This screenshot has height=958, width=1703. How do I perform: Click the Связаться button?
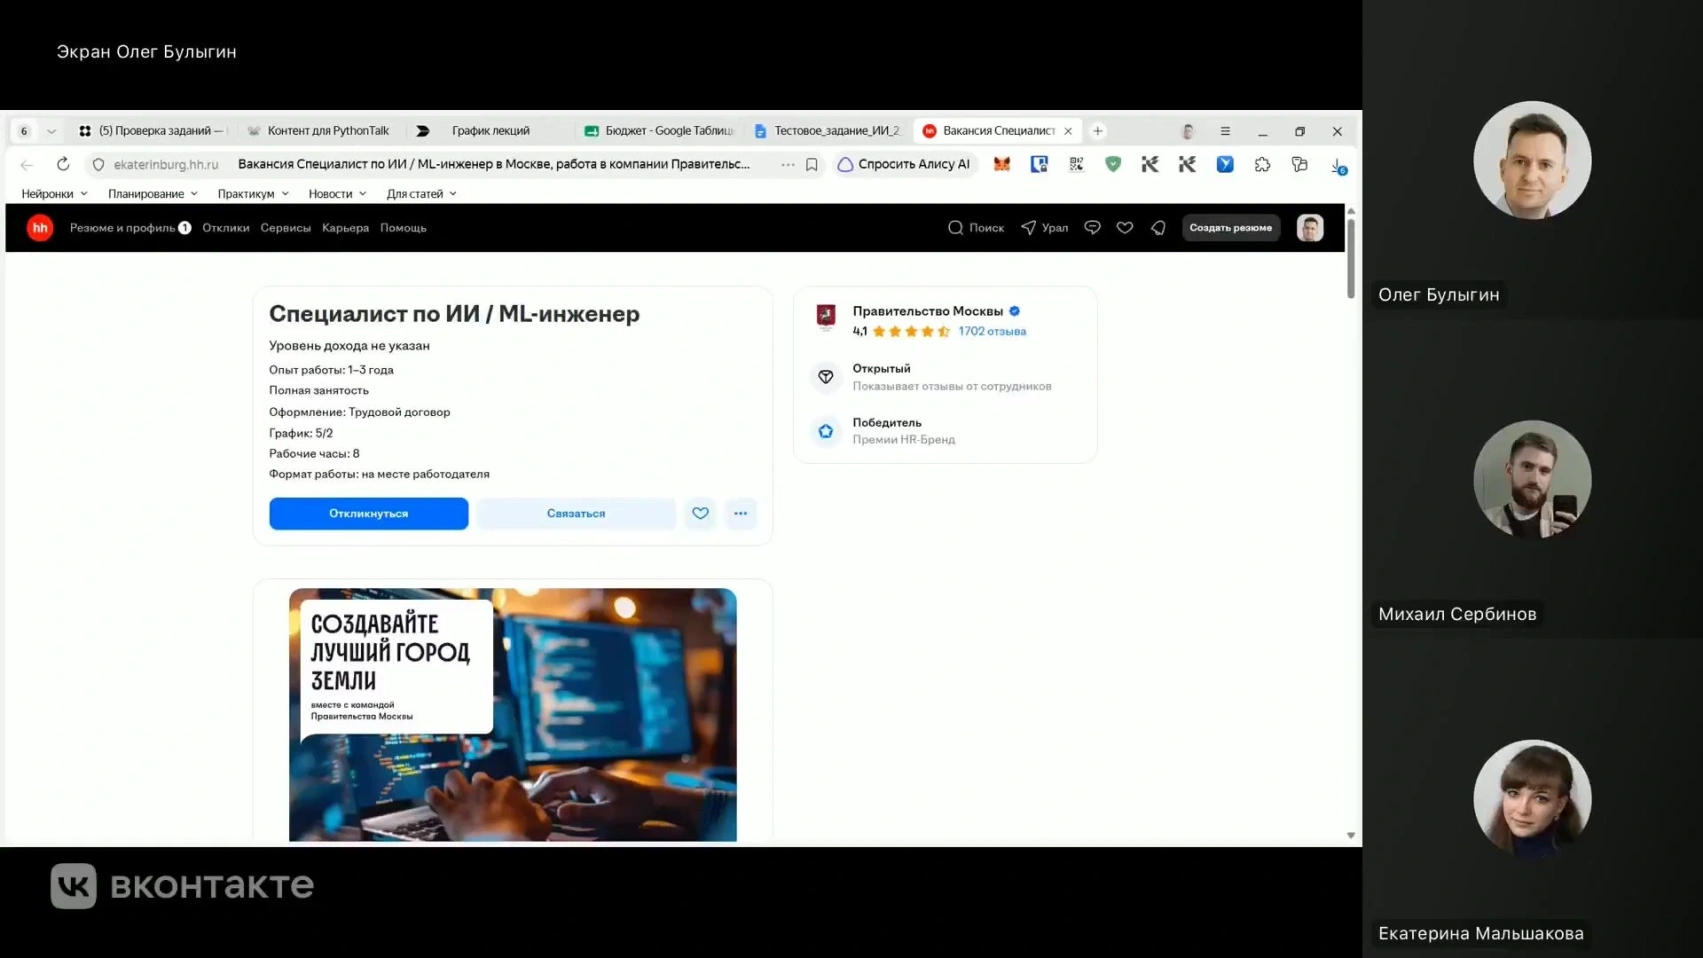(576, 513)
